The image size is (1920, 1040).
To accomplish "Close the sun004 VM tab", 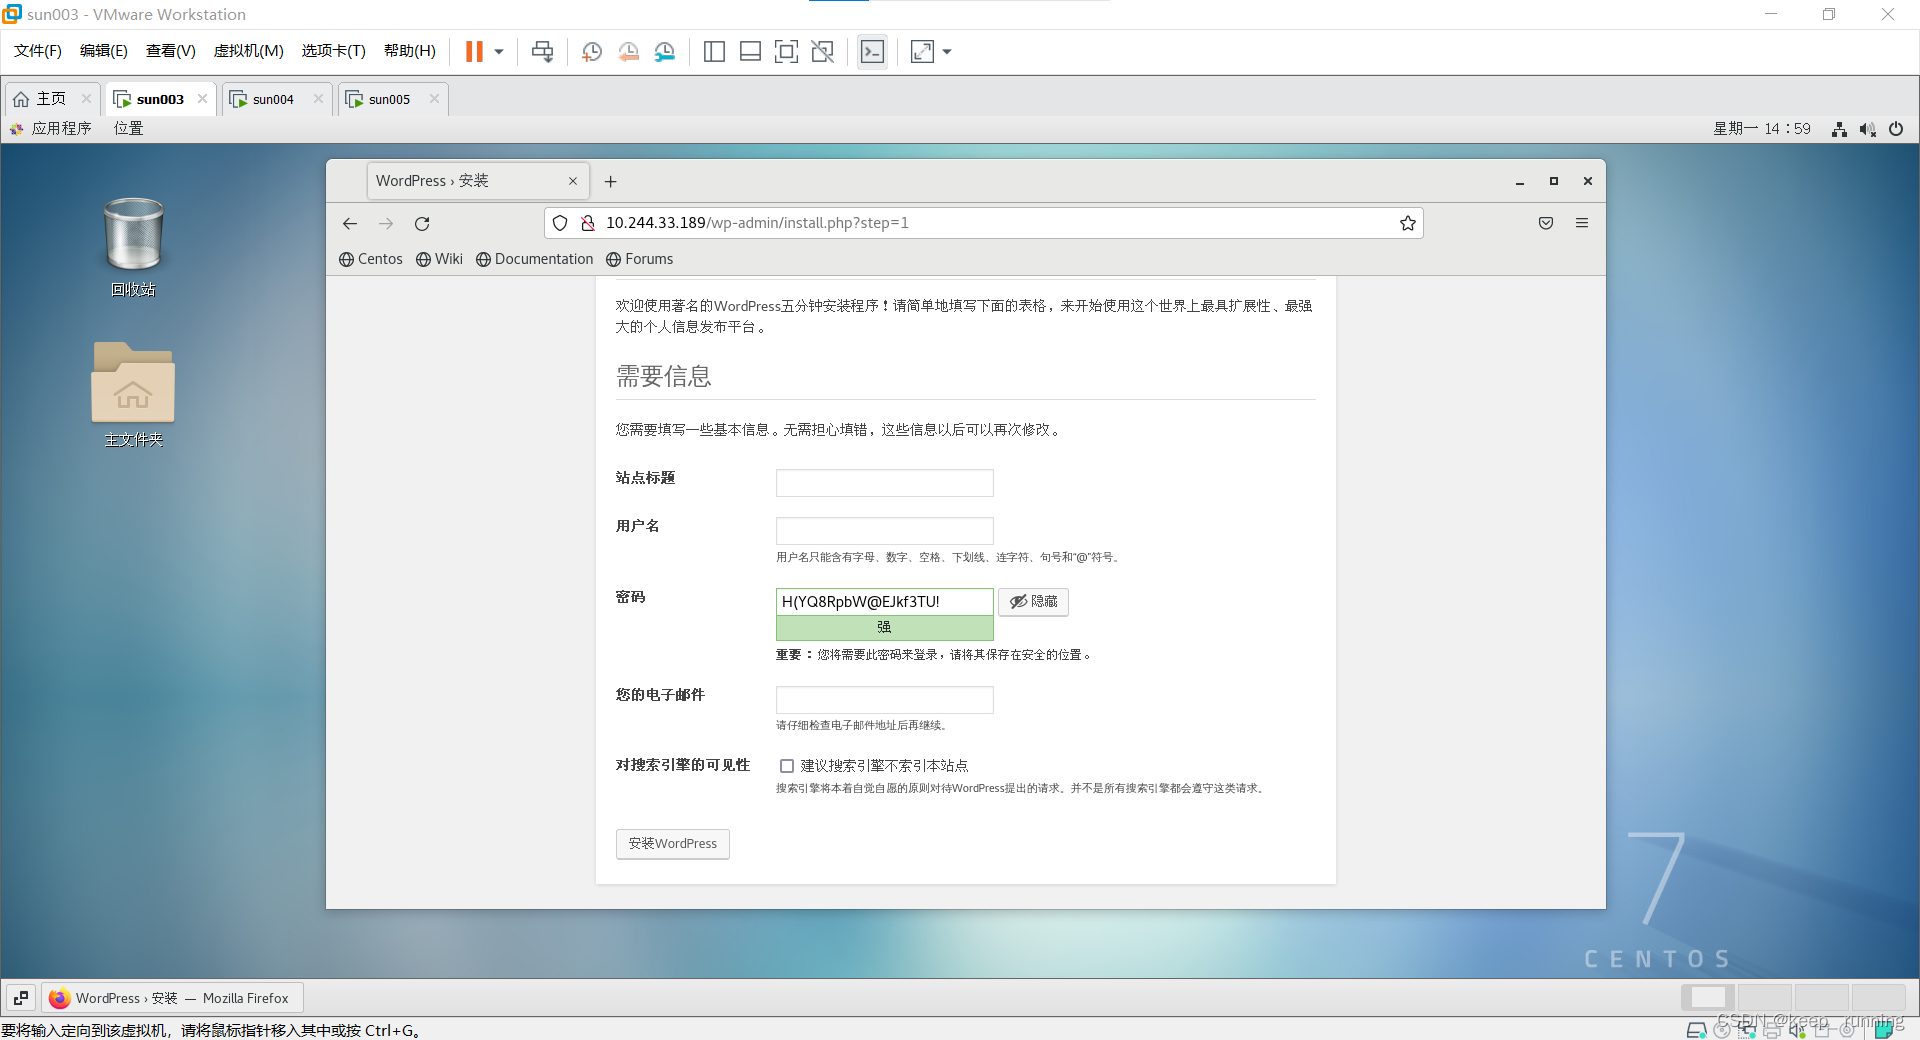I will coord(319,99).
